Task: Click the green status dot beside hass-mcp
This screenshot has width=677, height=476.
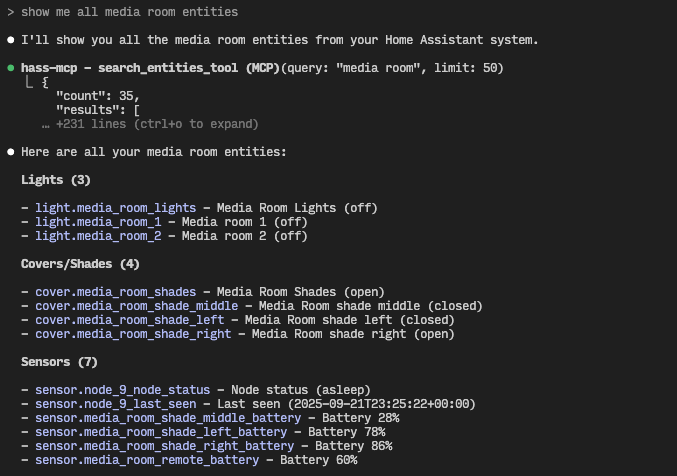Action: point(11,68)
